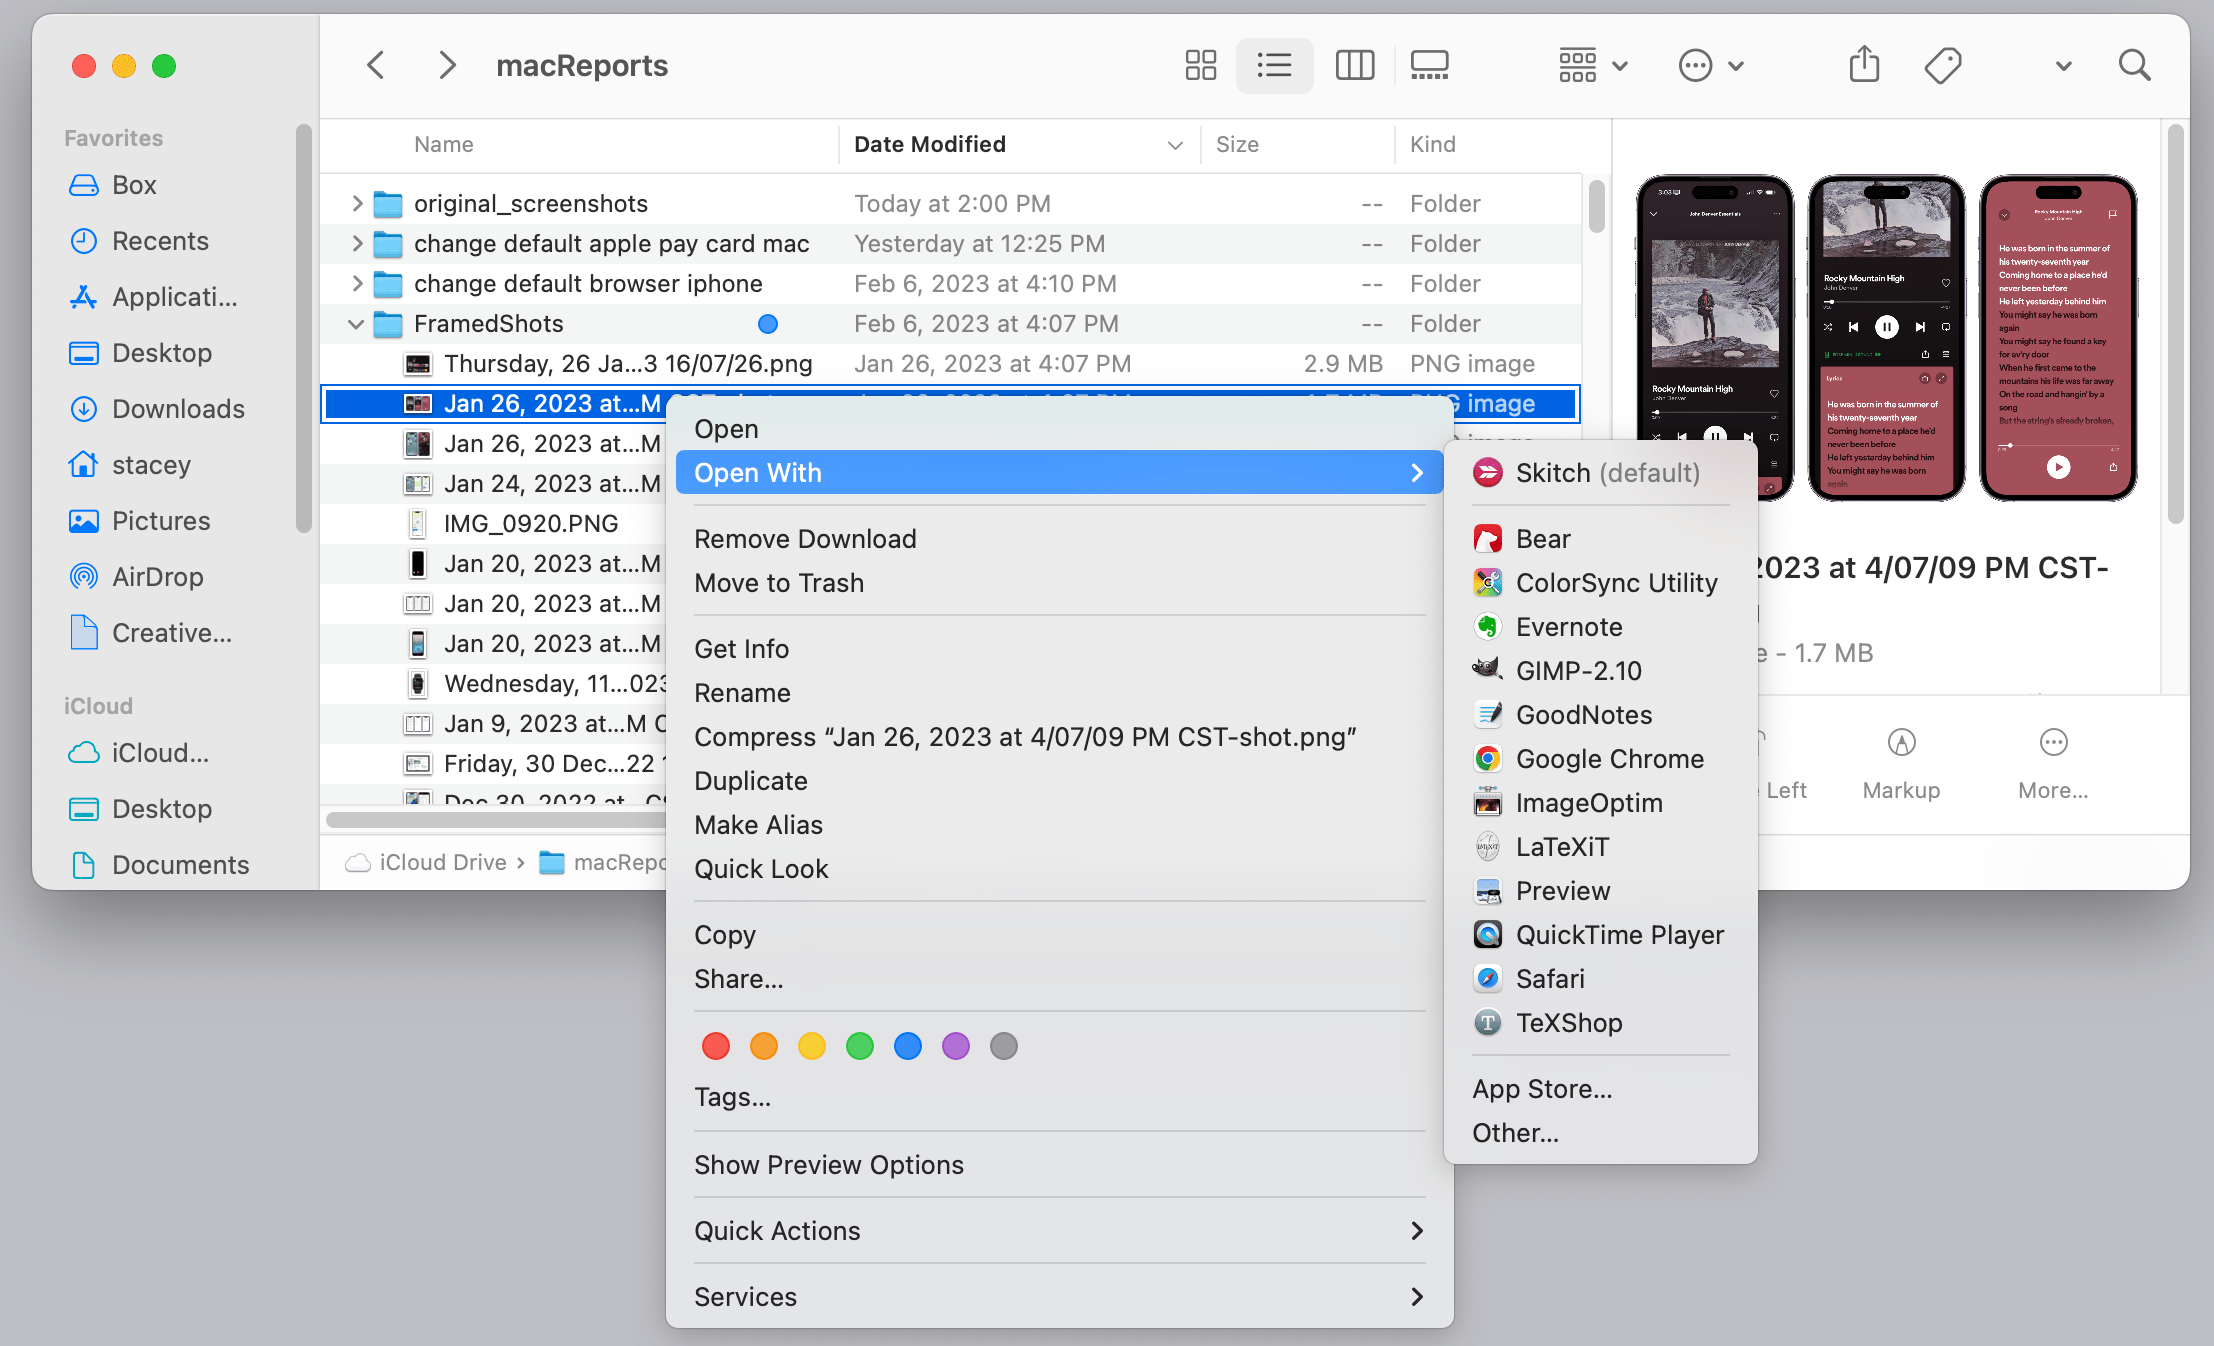Open with GIMP-2.10
2214x1346 pixels.
pyautogui.click(x=1600, y=671)
